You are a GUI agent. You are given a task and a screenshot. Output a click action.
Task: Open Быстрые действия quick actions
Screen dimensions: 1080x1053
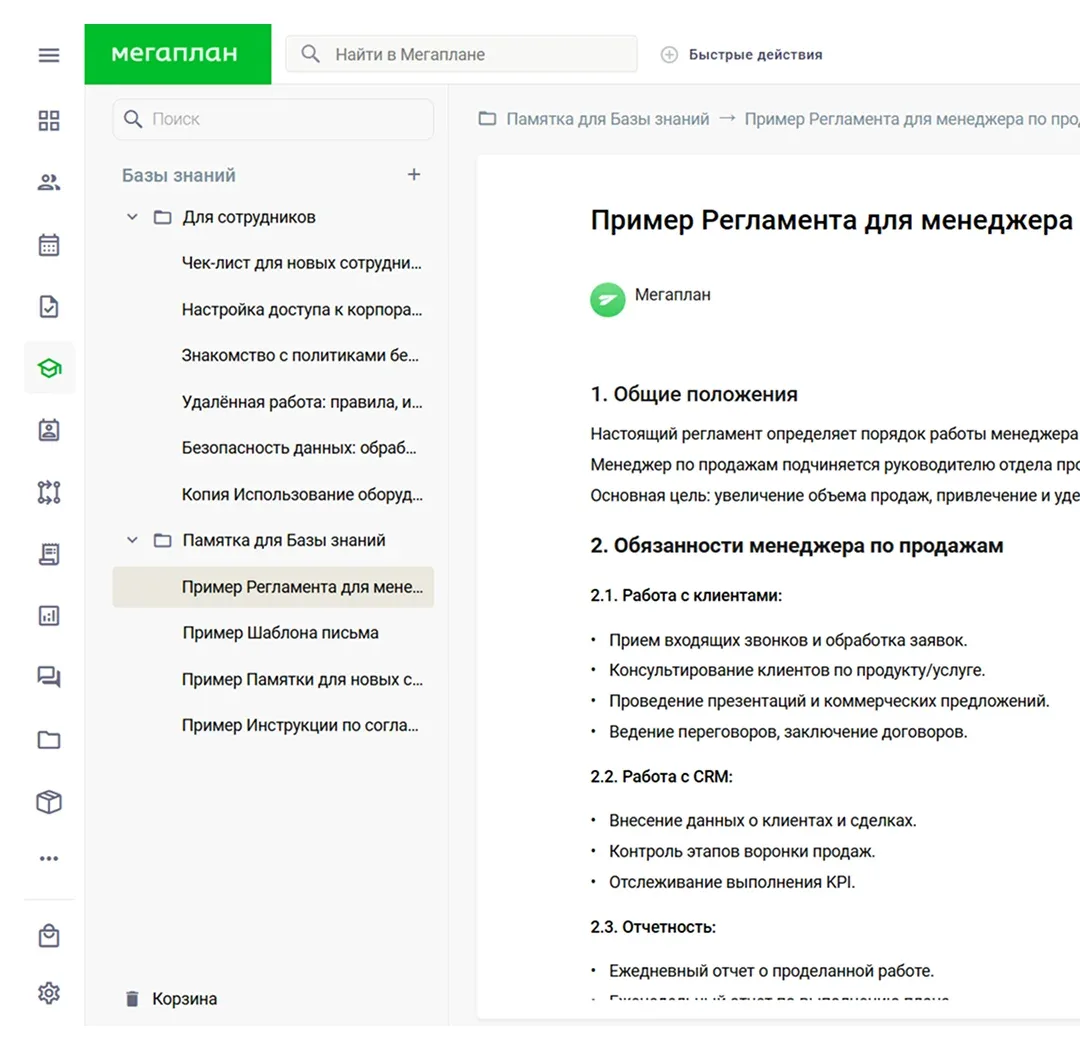coord(742,54)
